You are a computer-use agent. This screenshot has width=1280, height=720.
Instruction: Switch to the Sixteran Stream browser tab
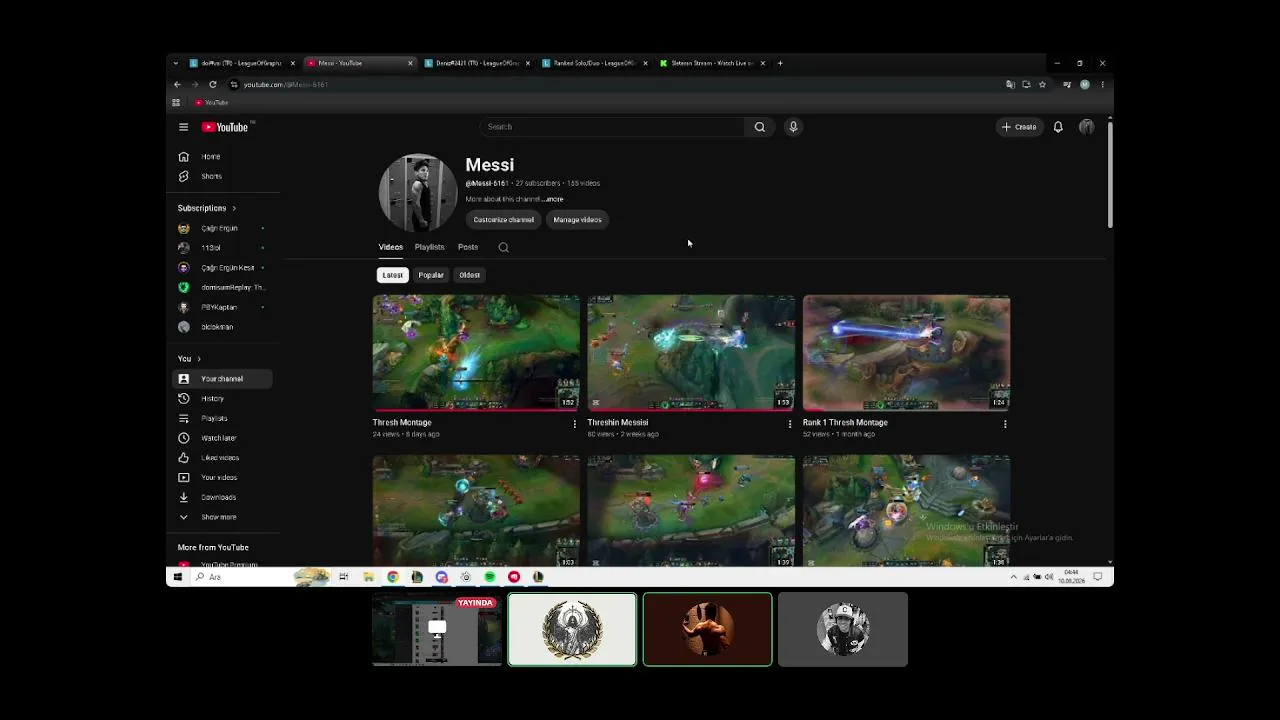pyautogui.click(x=711, y=63)
